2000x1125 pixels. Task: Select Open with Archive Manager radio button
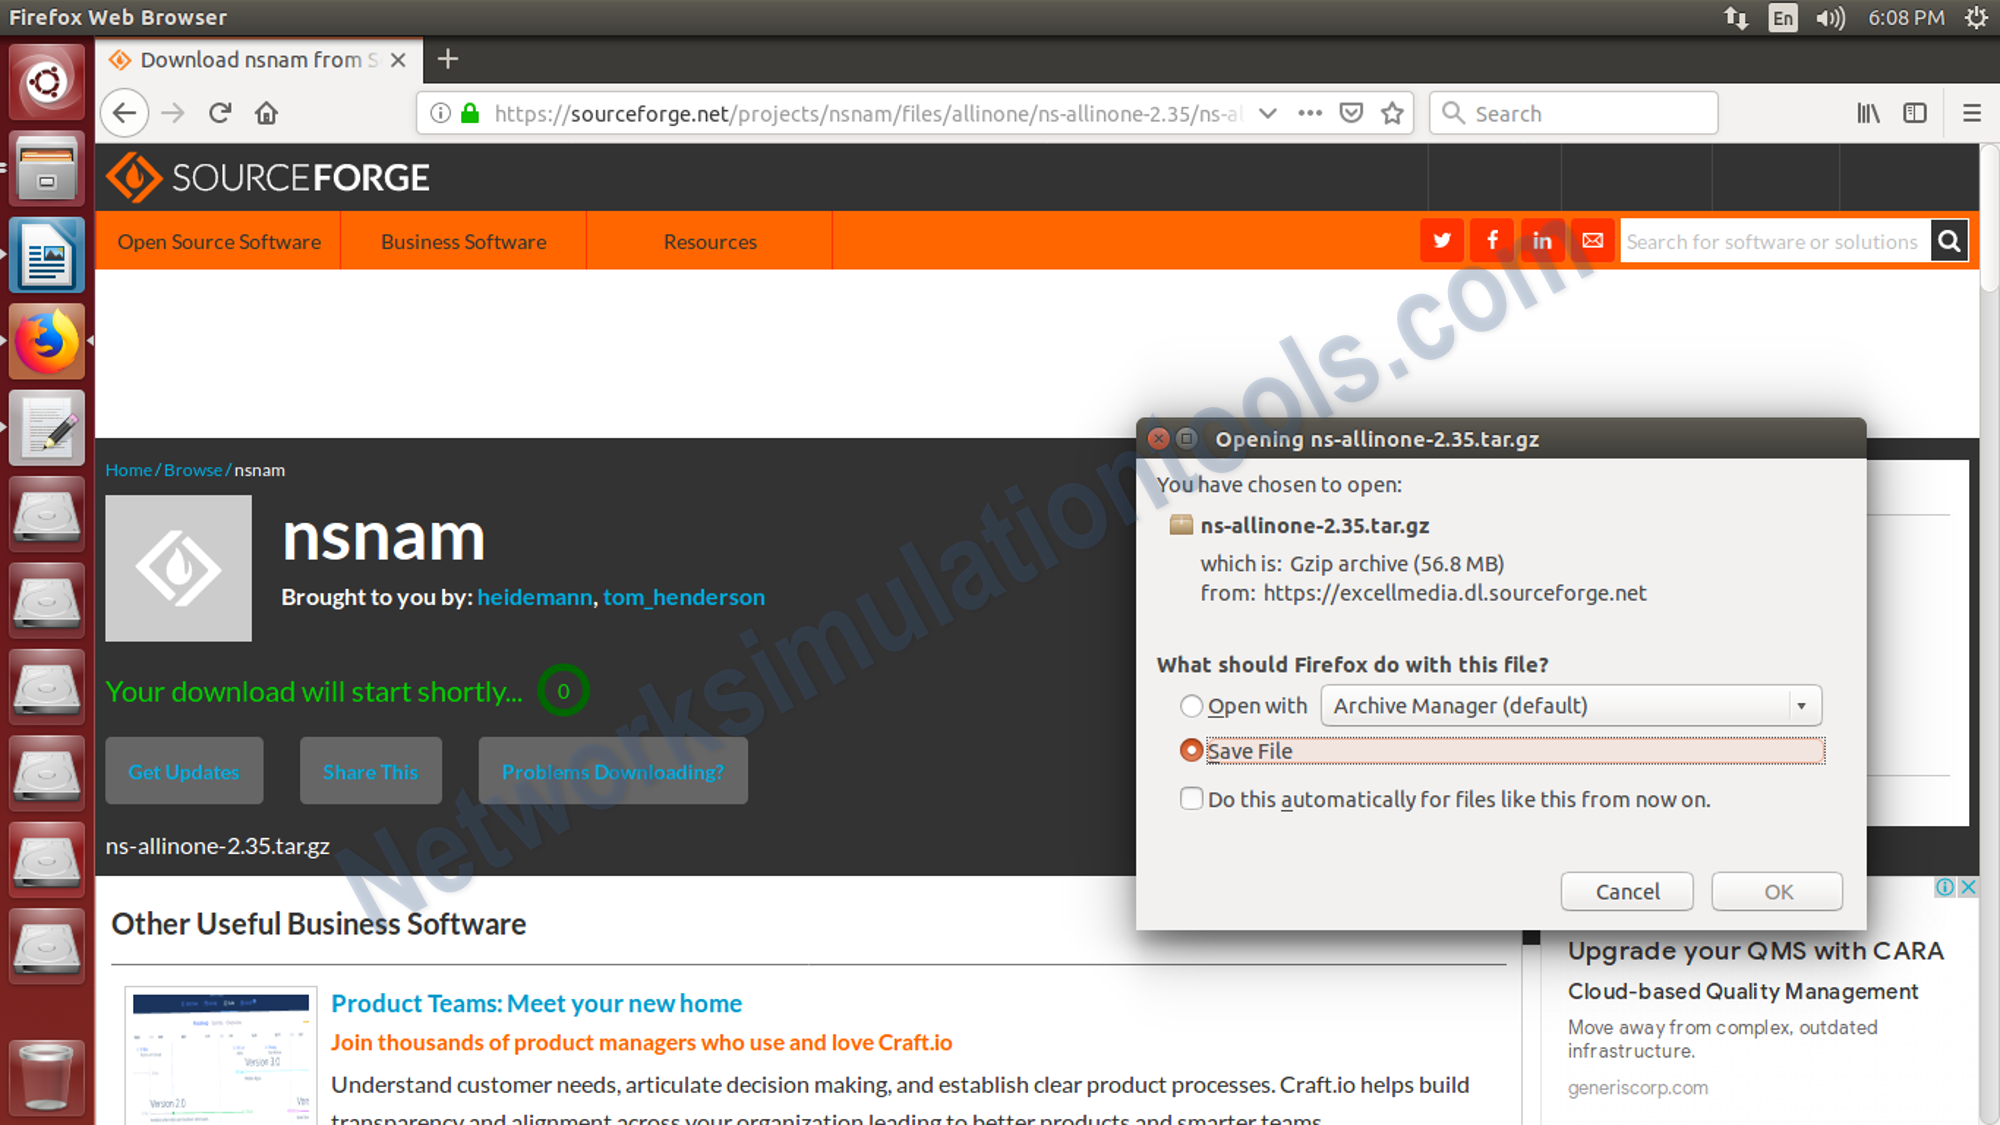click(x=1190, y=705)
